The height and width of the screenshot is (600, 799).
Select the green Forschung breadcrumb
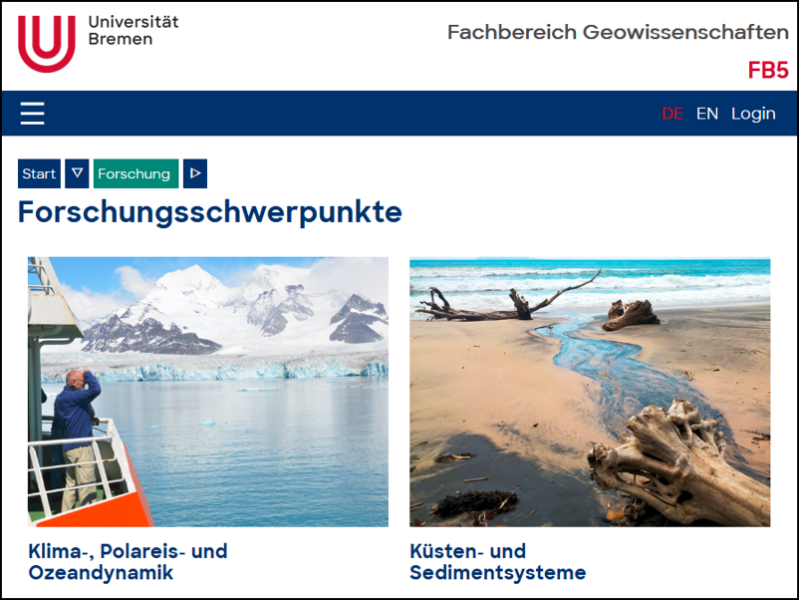pyautogui.click(x=136, y=173)
